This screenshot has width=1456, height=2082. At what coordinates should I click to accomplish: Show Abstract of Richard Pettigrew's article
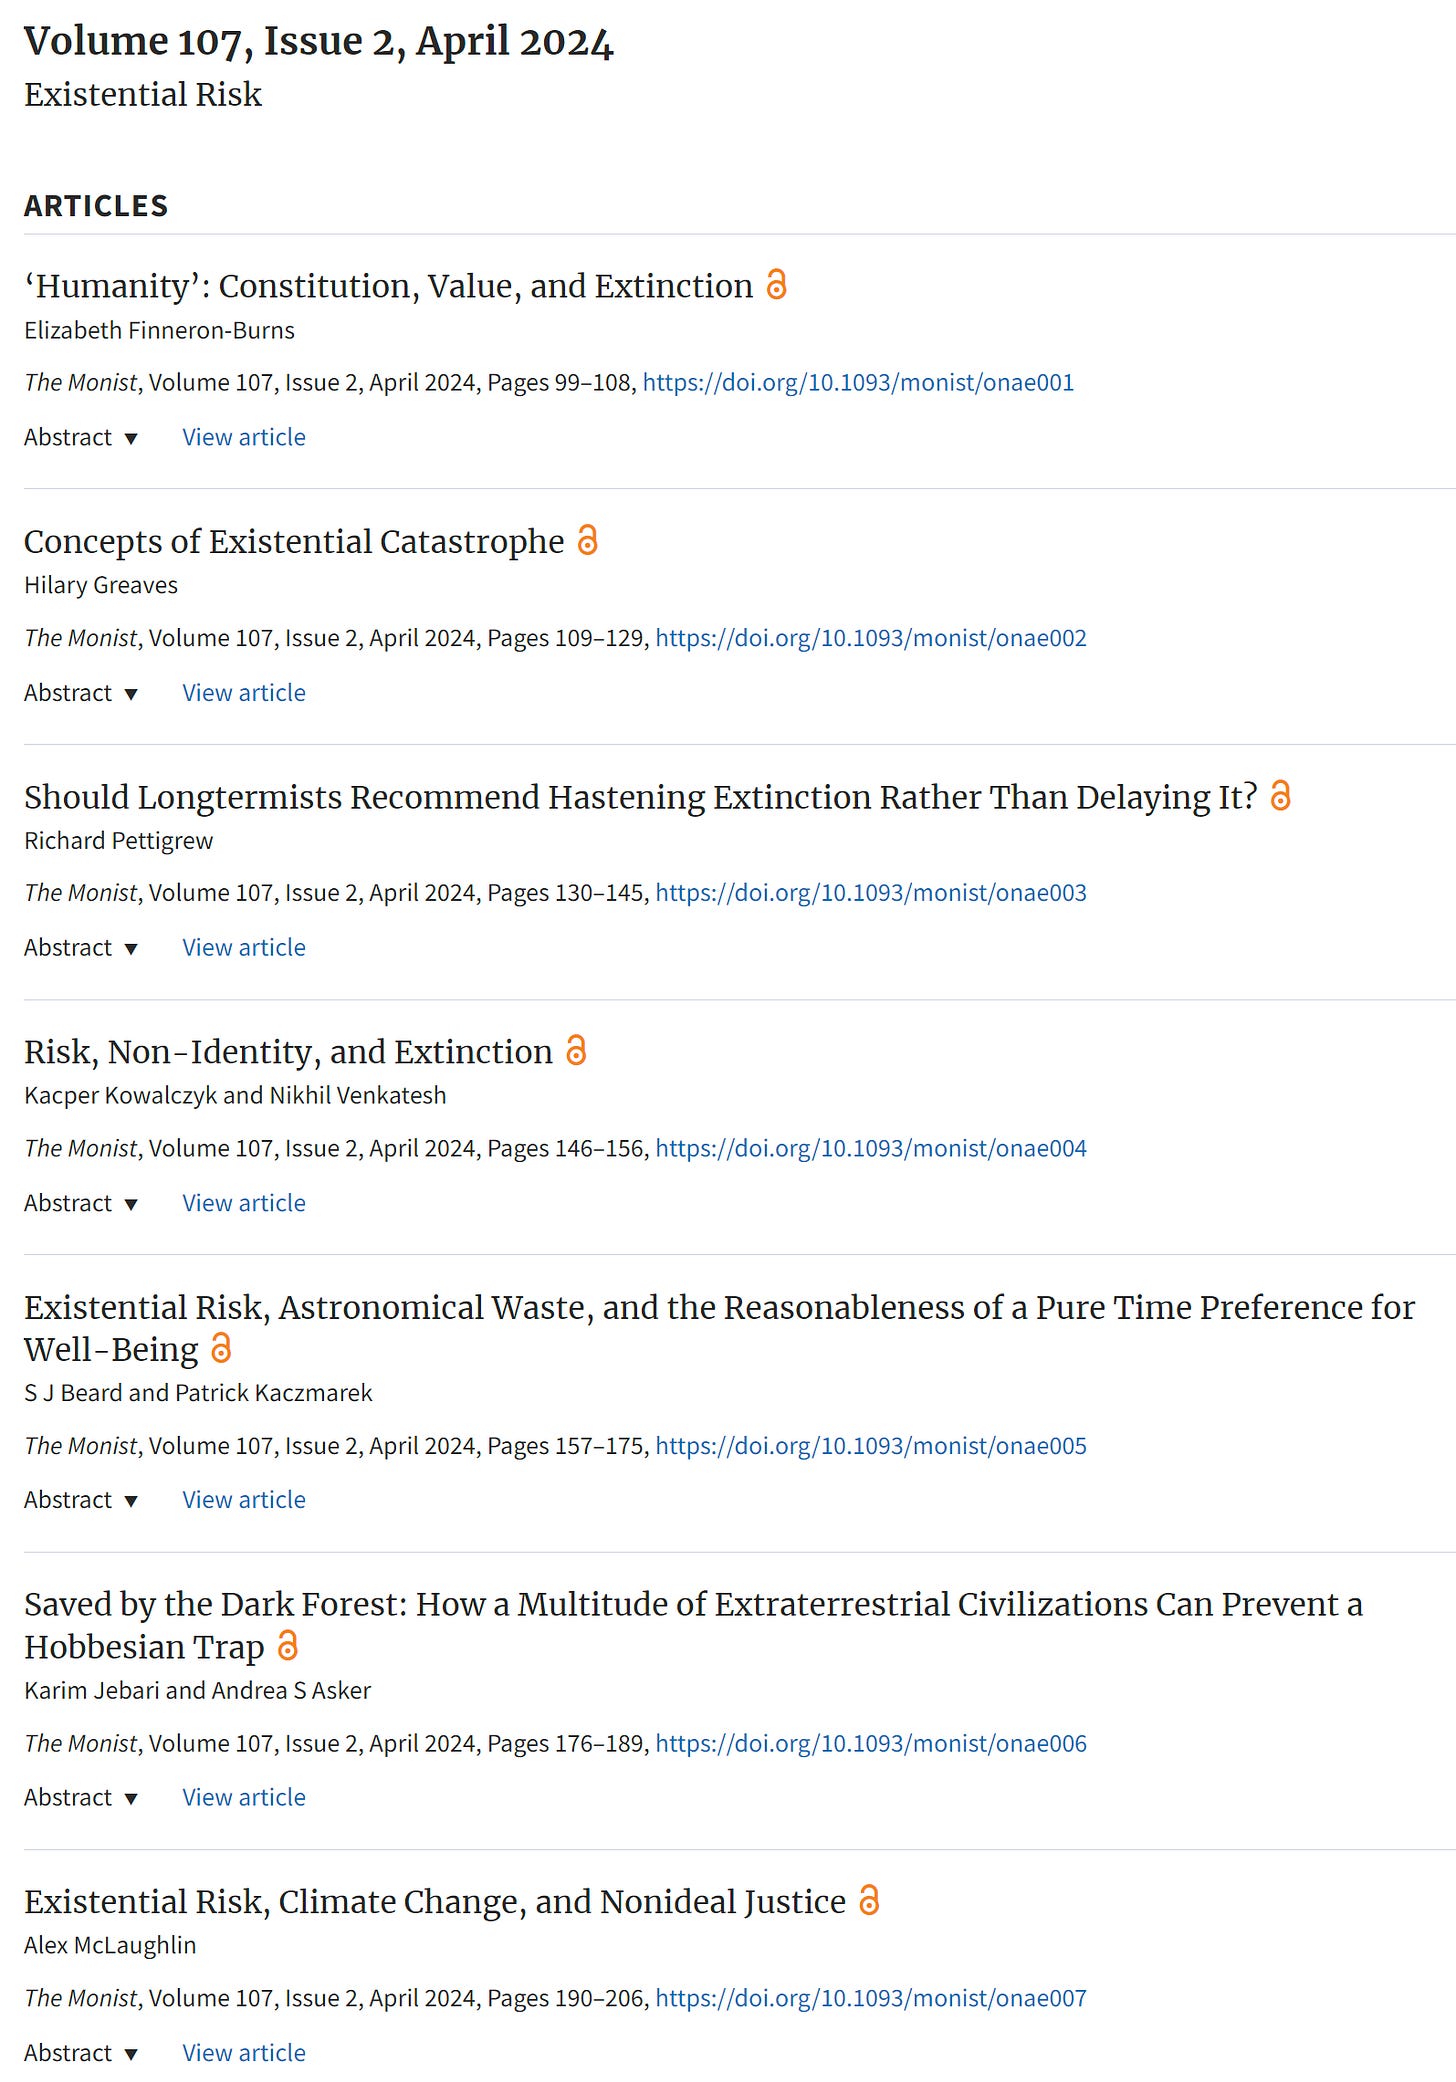pos(81,948)
